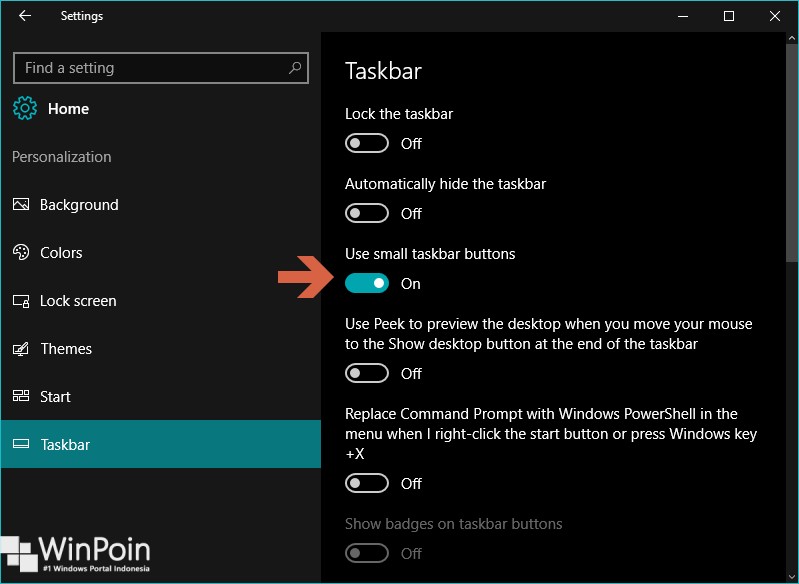Click the scrollbar down arrow

(792, 578)
